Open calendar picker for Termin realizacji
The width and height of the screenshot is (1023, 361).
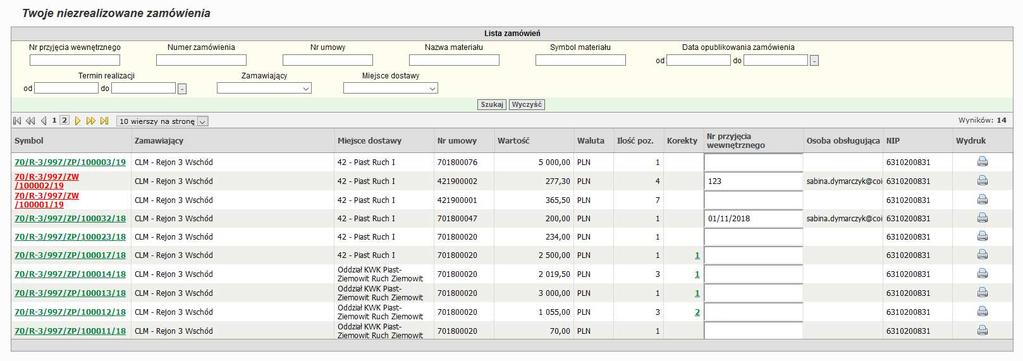click(x=182, y=89)
